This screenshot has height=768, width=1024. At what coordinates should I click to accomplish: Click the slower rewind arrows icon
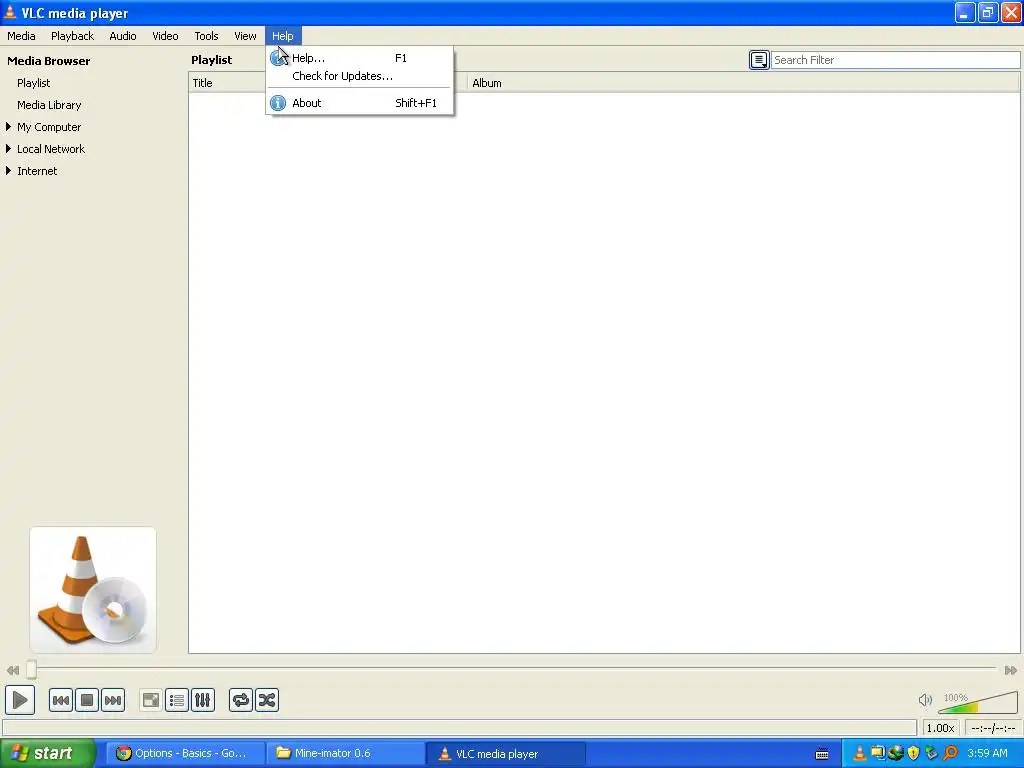pos(12,670)
